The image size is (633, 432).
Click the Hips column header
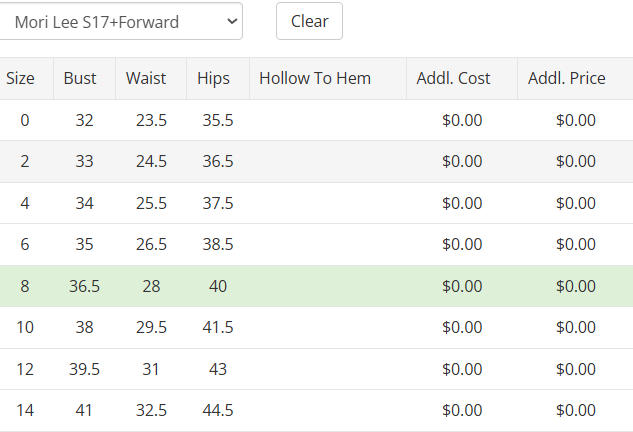pos(213,78)
